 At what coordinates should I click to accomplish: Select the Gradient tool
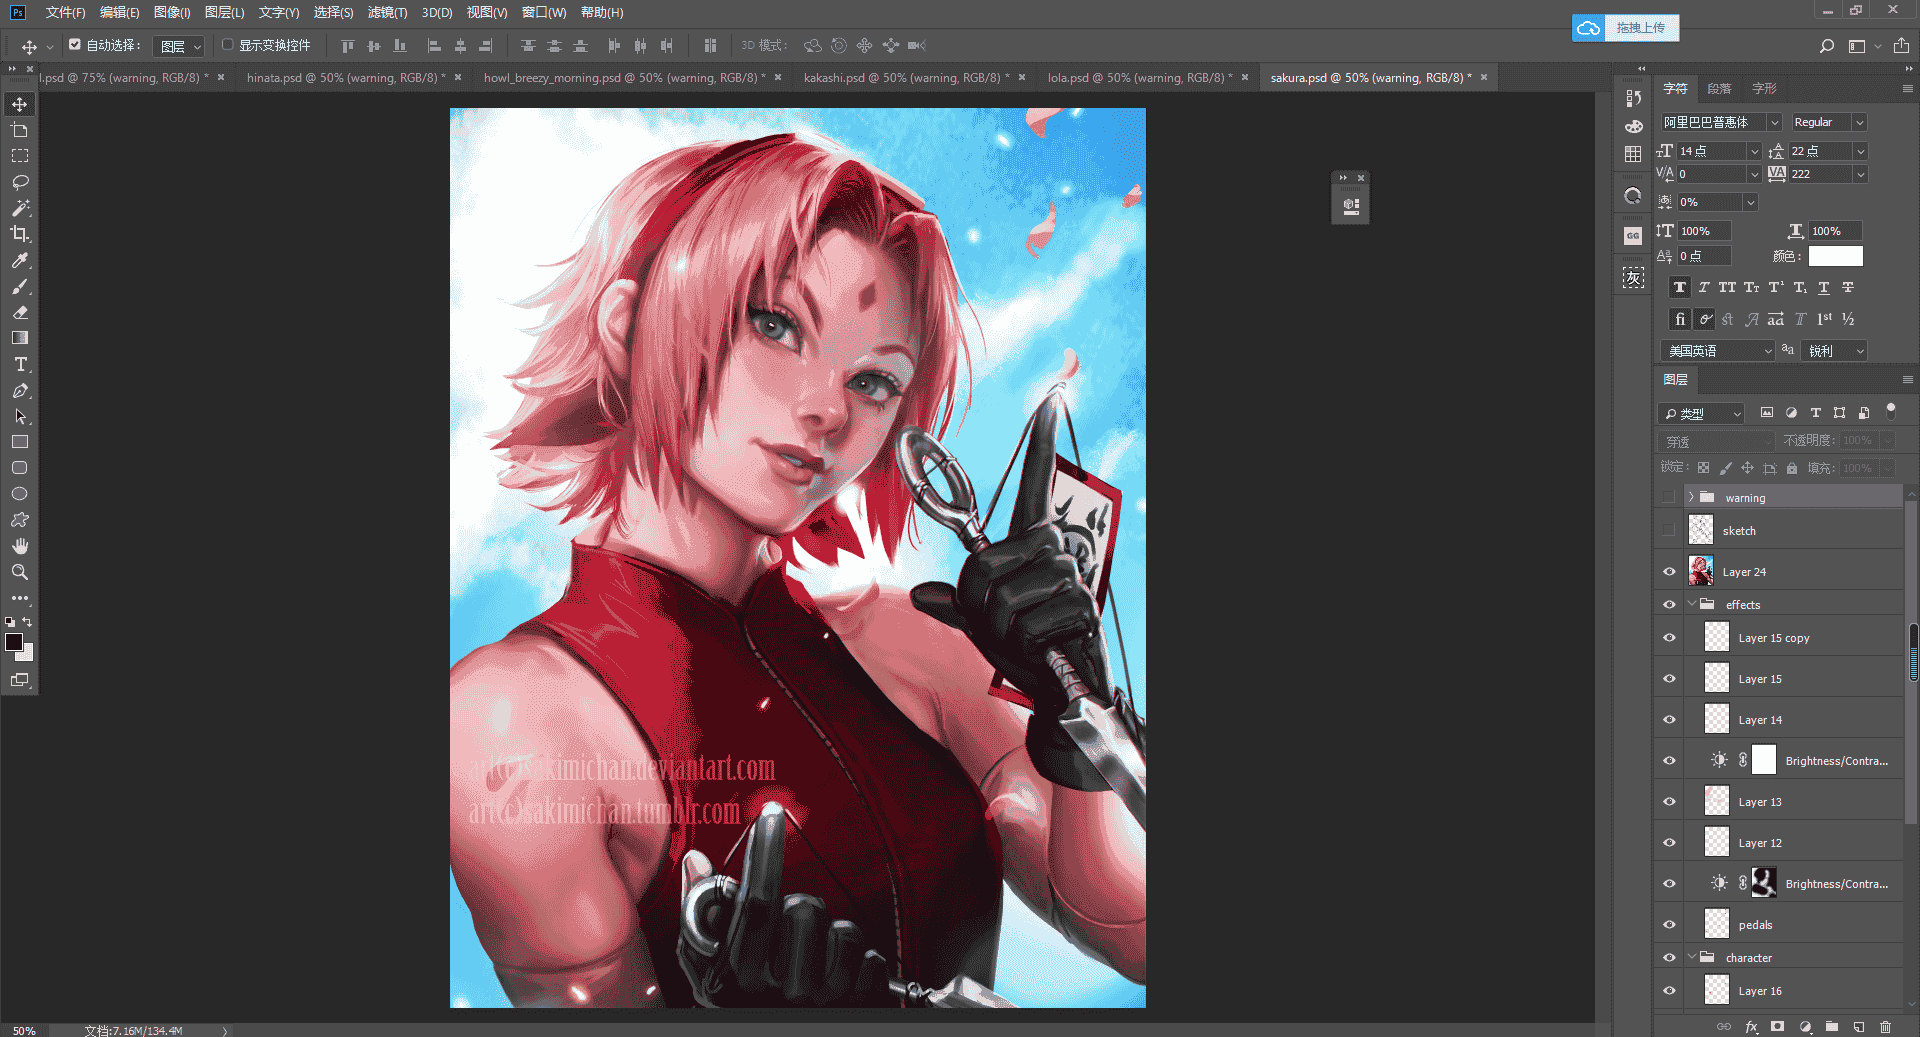tap(20, 338)
